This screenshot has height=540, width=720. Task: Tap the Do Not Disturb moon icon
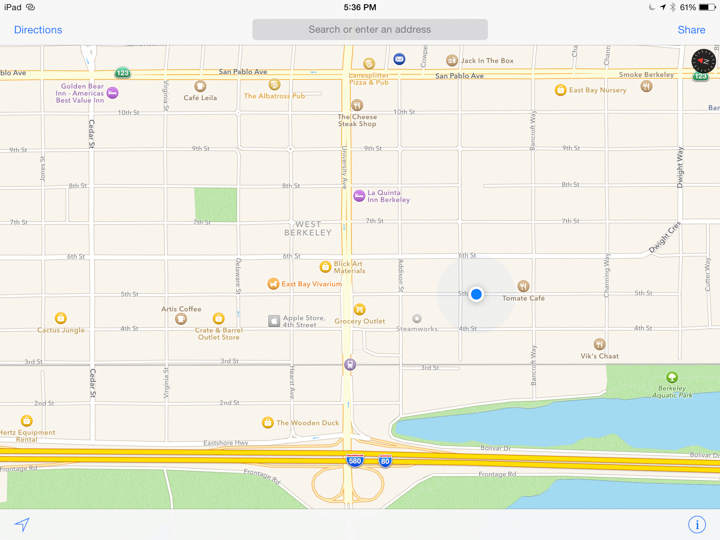pos(652,7)
